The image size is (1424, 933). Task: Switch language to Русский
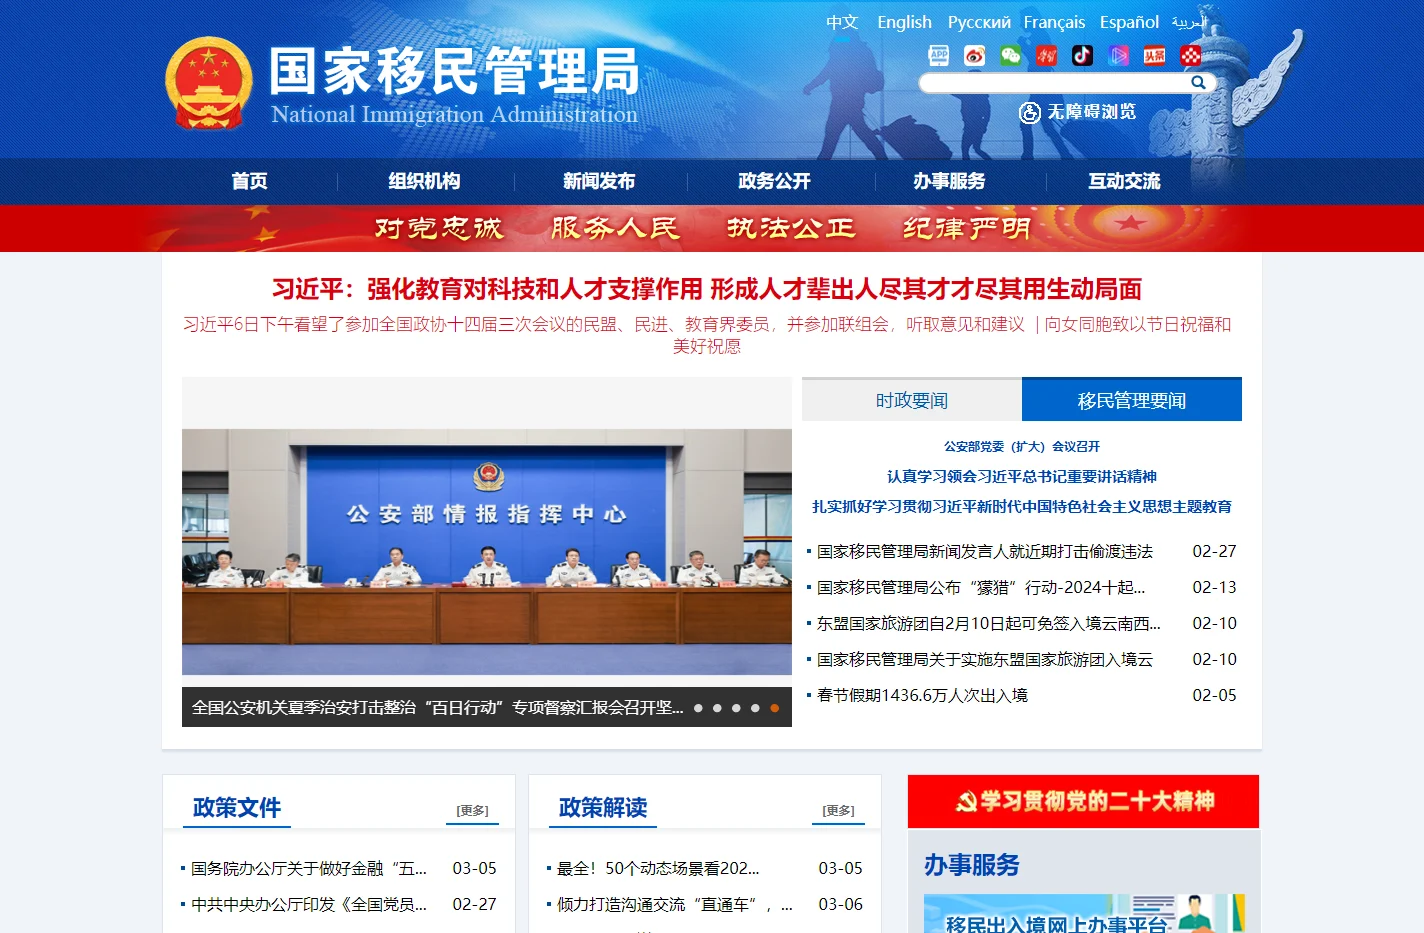click(x=979, y=22)
